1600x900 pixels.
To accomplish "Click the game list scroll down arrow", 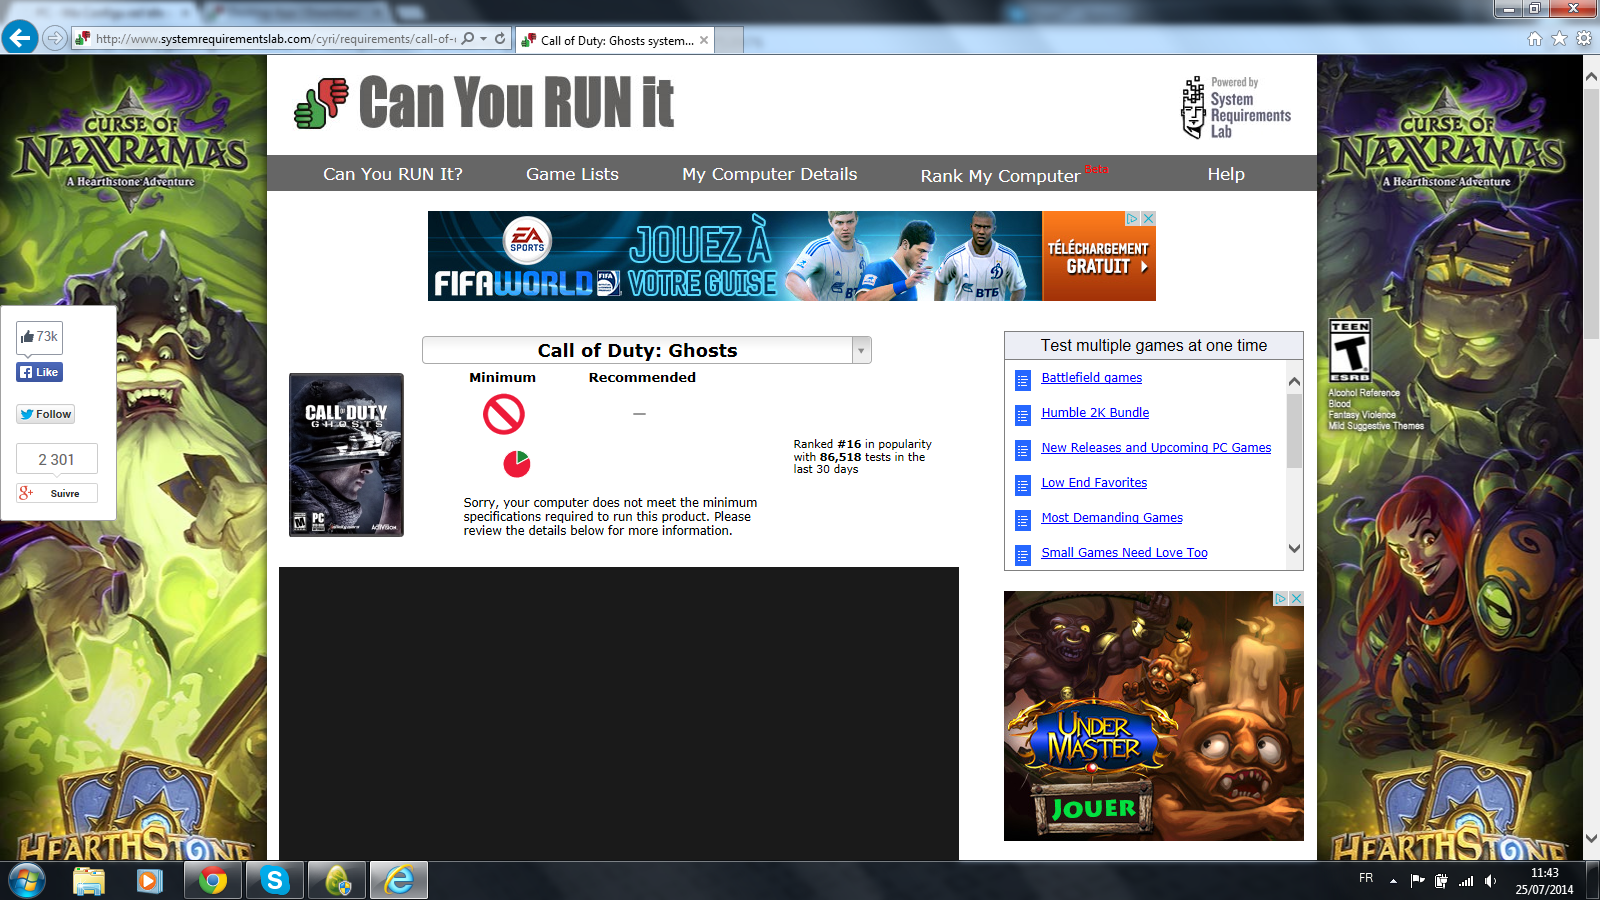I will [x=1294, y=548].
